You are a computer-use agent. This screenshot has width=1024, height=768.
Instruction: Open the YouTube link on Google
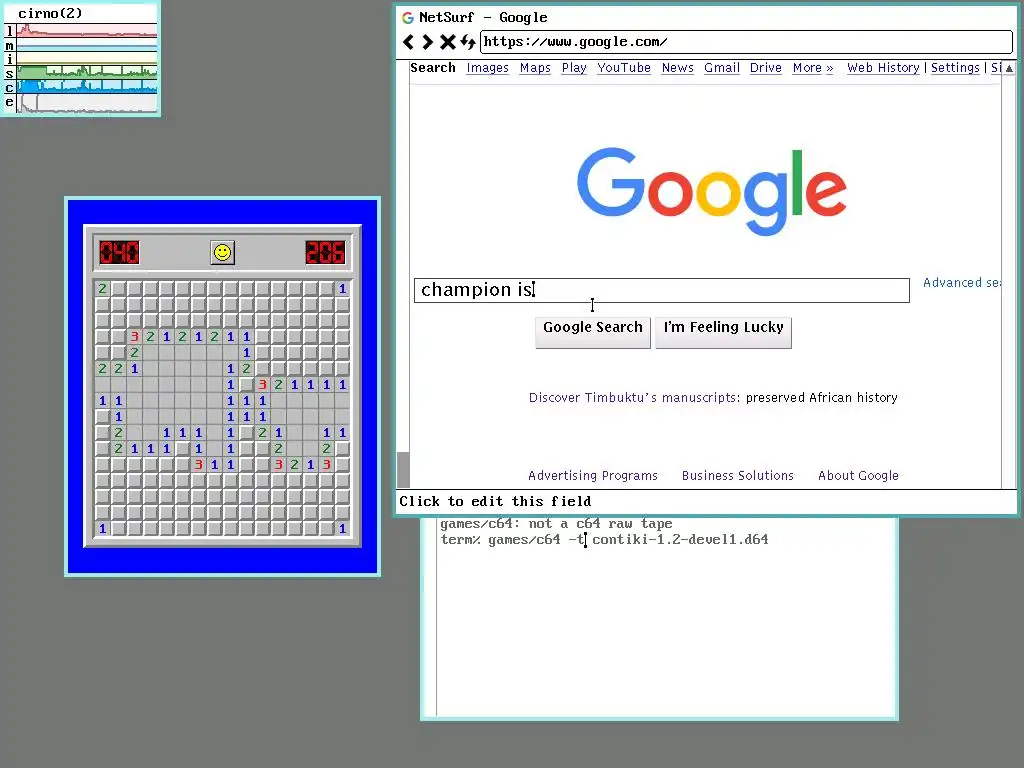click(x=624, y=68)
